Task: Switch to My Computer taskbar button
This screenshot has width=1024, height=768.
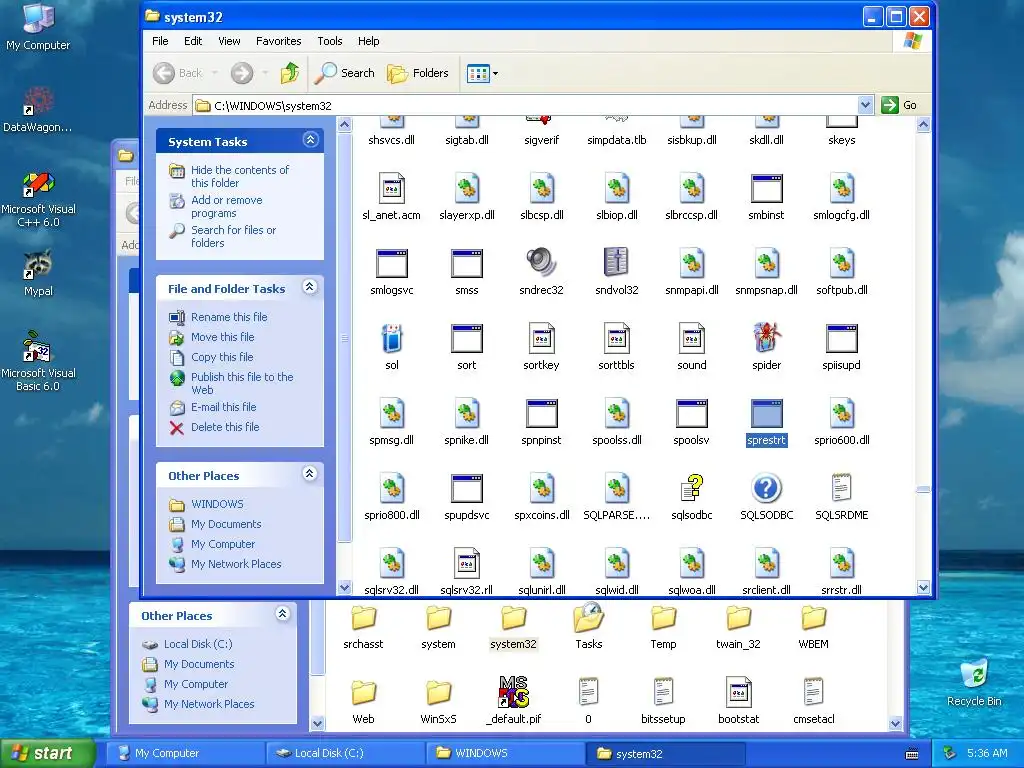Action: click(185, 753)
